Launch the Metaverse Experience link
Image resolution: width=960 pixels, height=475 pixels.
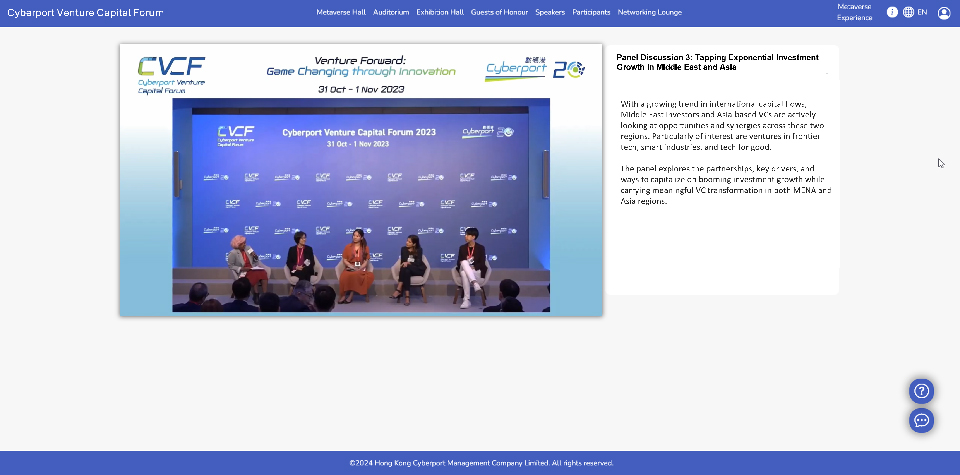(x=855, y=12)
